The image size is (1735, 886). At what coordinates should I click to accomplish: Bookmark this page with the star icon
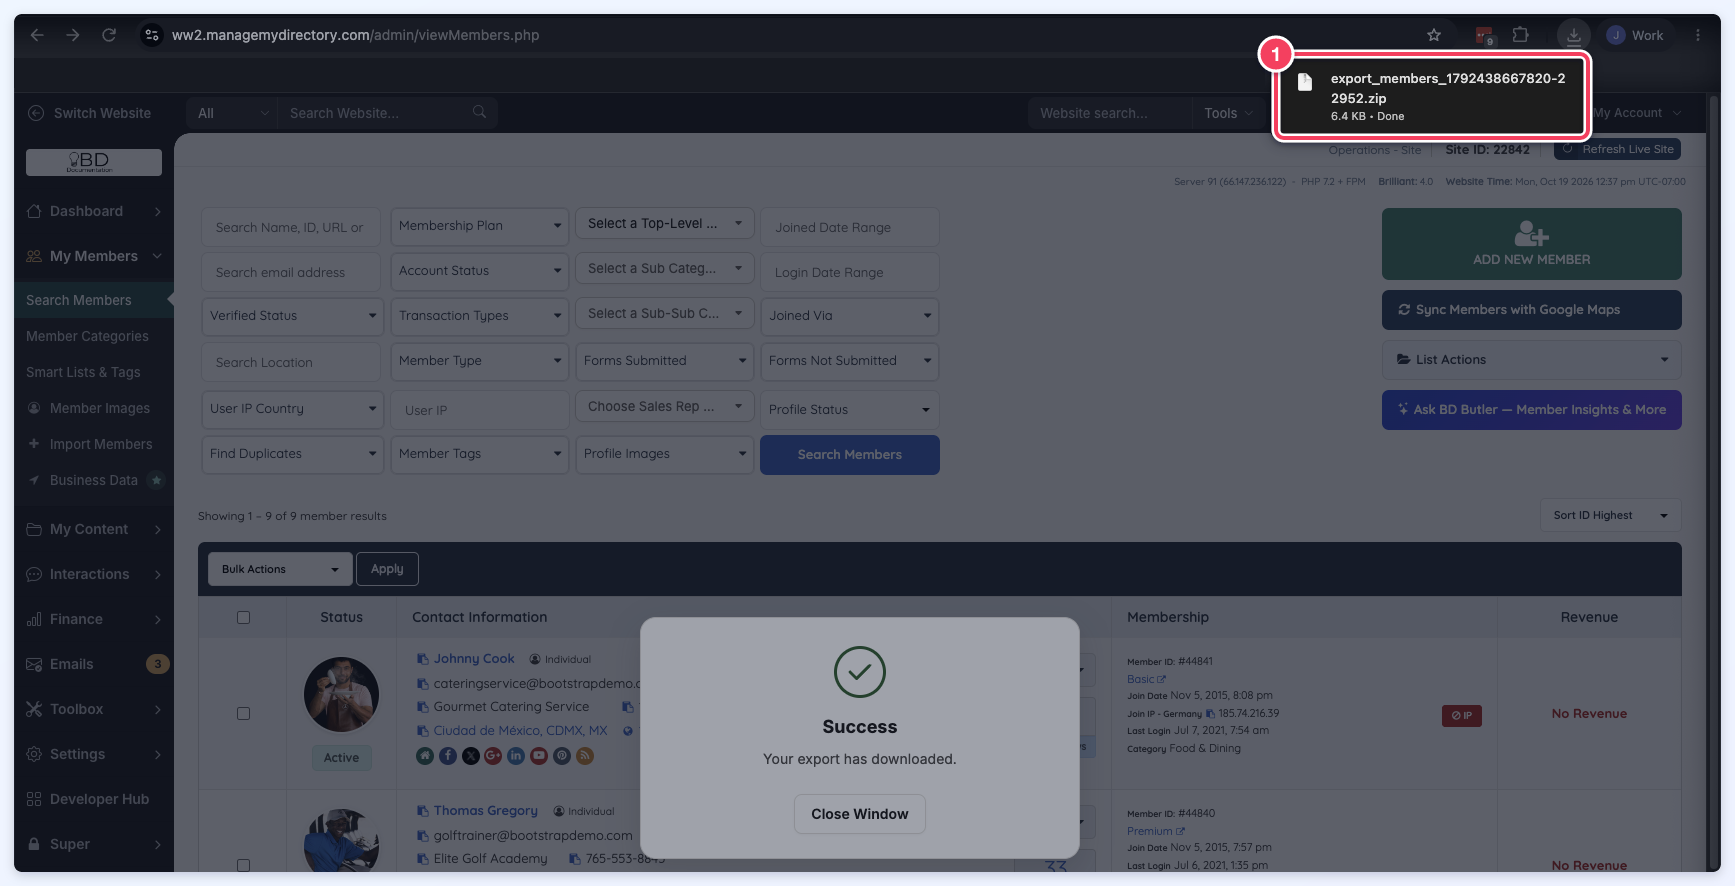1434,35
